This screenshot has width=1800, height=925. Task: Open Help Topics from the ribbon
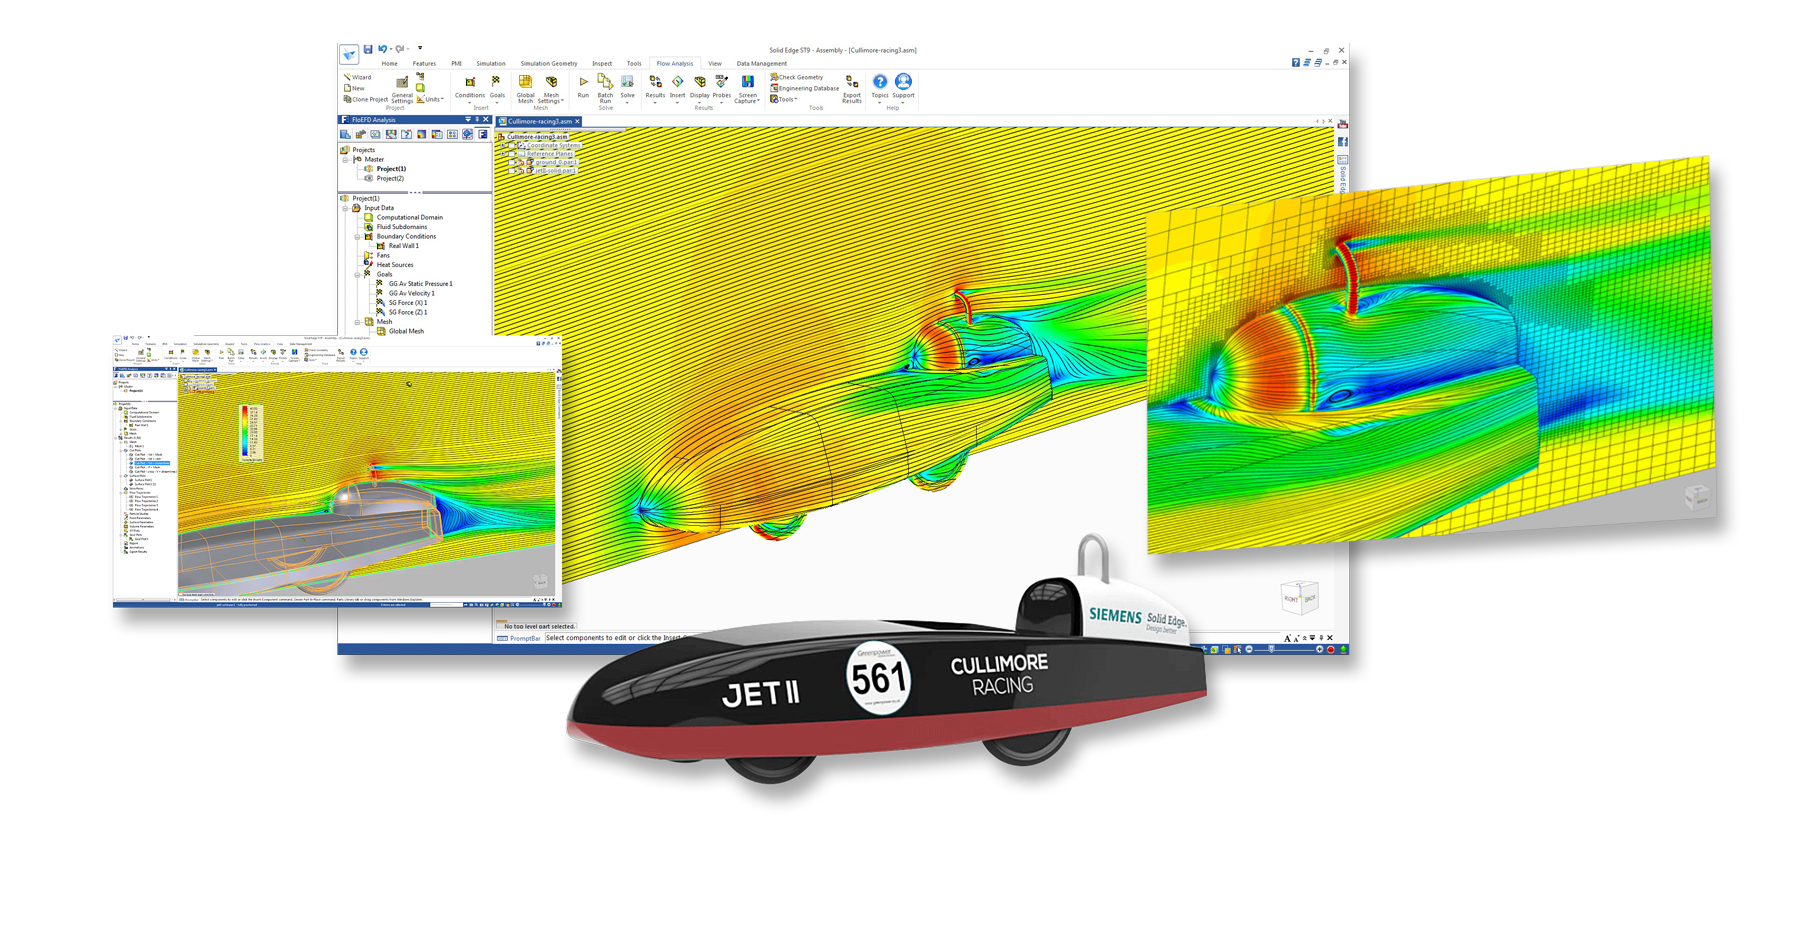pyautogui.click(x=880, y=88)
